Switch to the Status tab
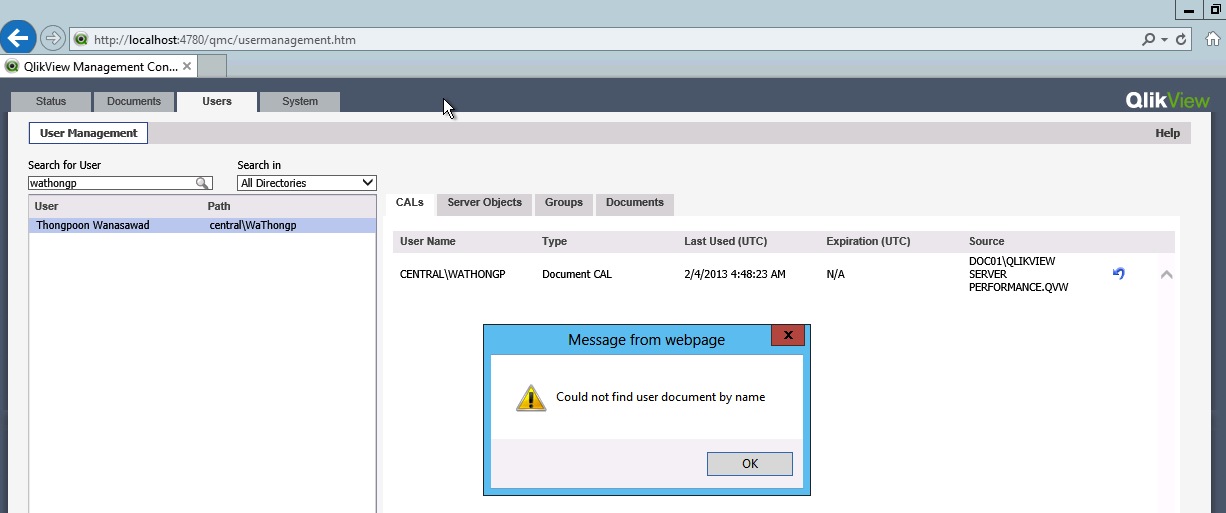1226x513 pixels. coord(51,101)
